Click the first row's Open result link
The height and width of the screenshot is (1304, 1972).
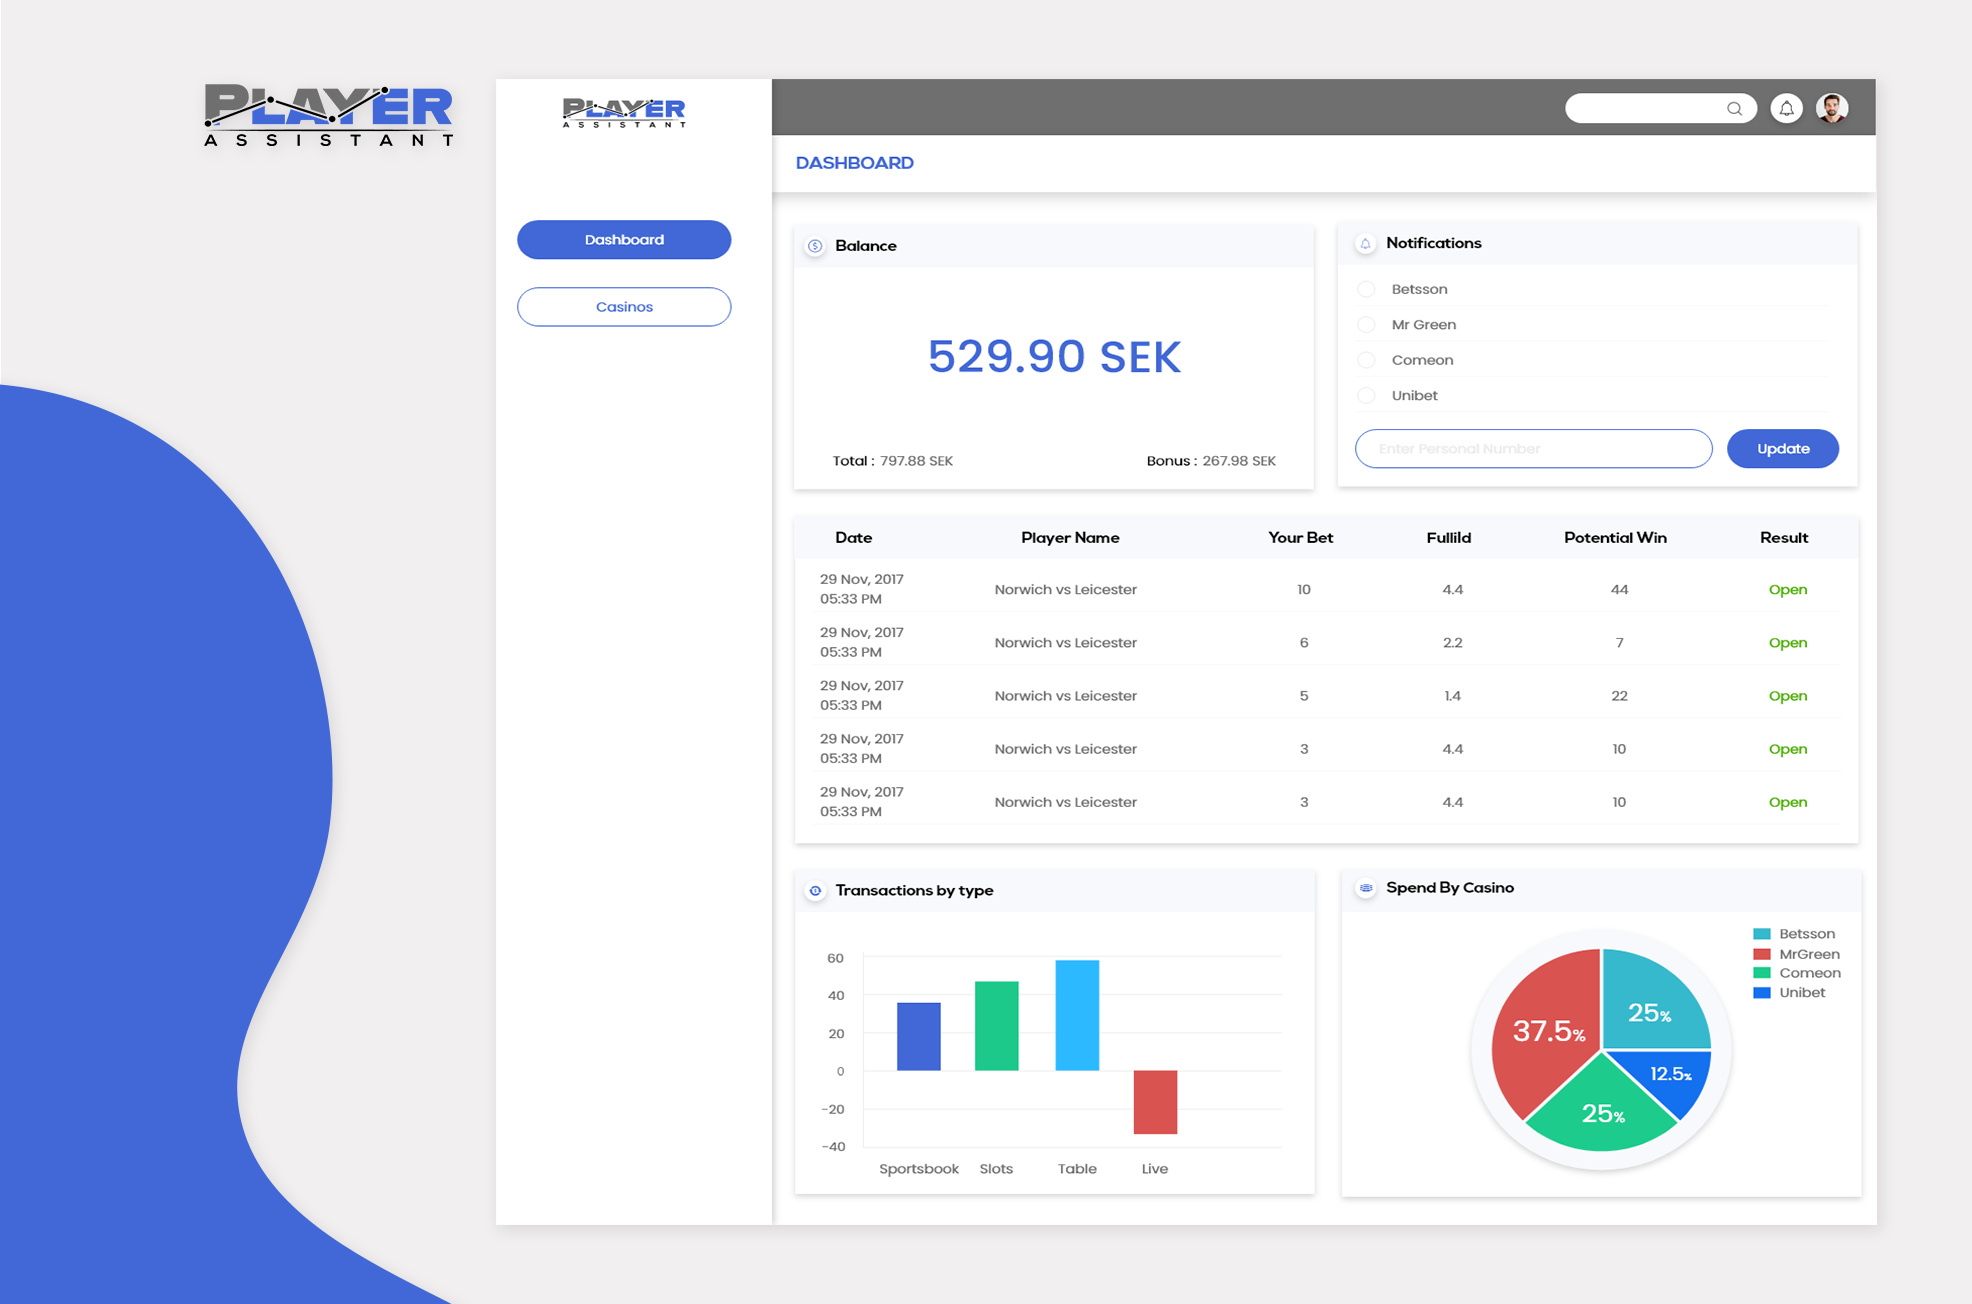click(x=1787, y=590)
